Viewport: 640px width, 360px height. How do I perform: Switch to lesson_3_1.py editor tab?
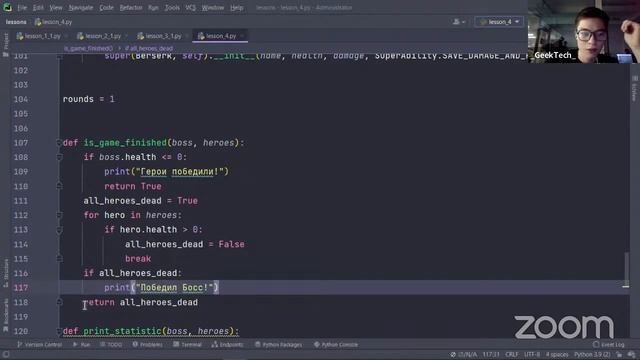pos(163,36)
